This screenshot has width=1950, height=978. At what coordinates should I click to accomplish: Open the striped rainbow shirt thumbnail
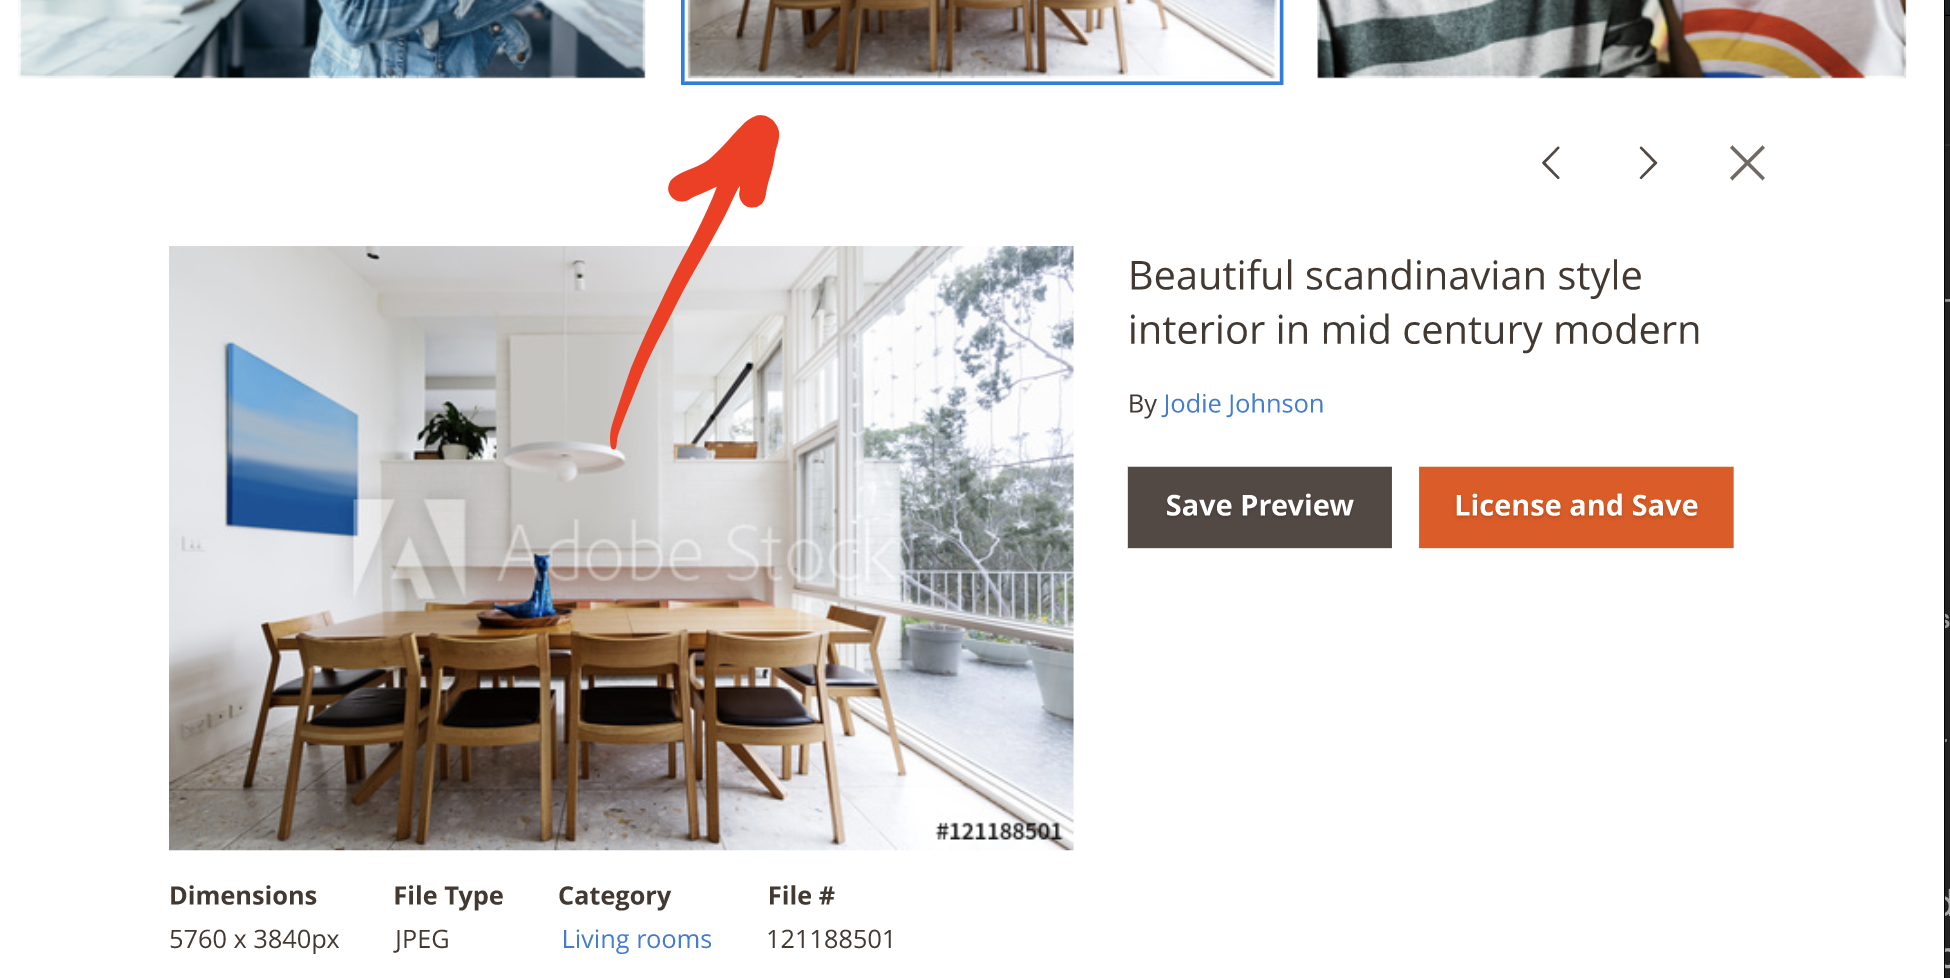[x=1611, y=38]
